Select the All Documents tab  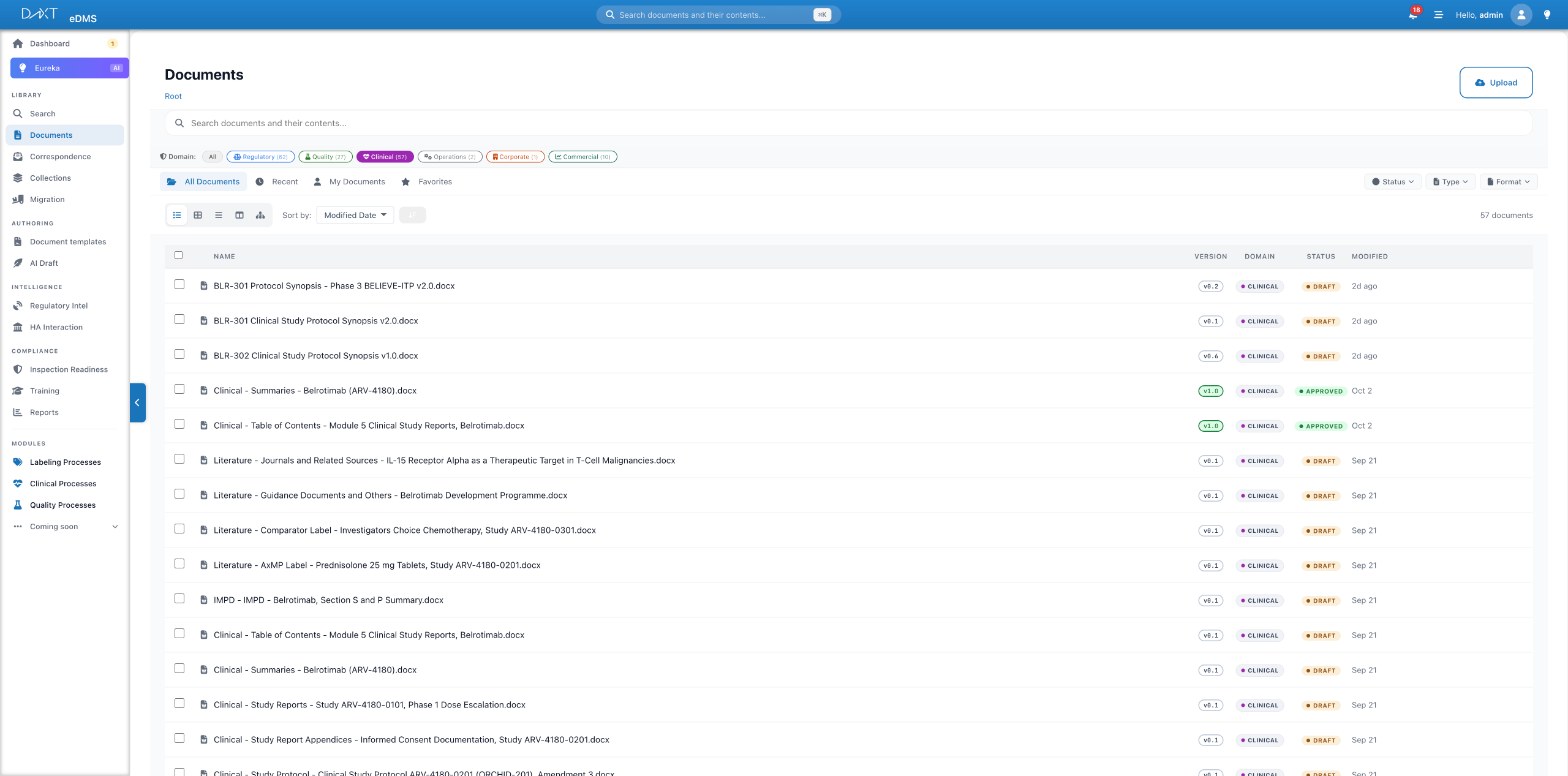(x=204, y=182)
